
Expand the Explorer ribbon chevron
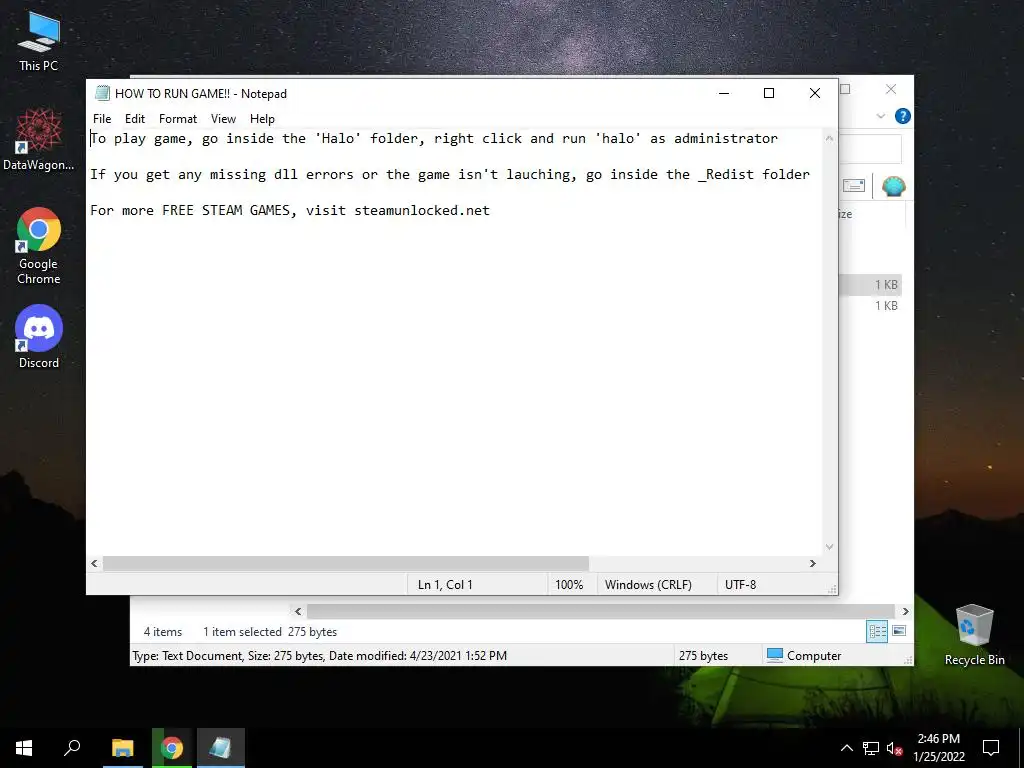pyautogui.click(x=881, y=116)
